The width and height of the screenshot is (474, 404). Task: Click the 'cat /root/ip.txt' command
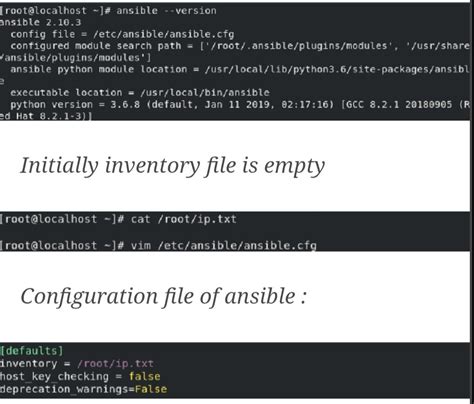pos(184,219)
